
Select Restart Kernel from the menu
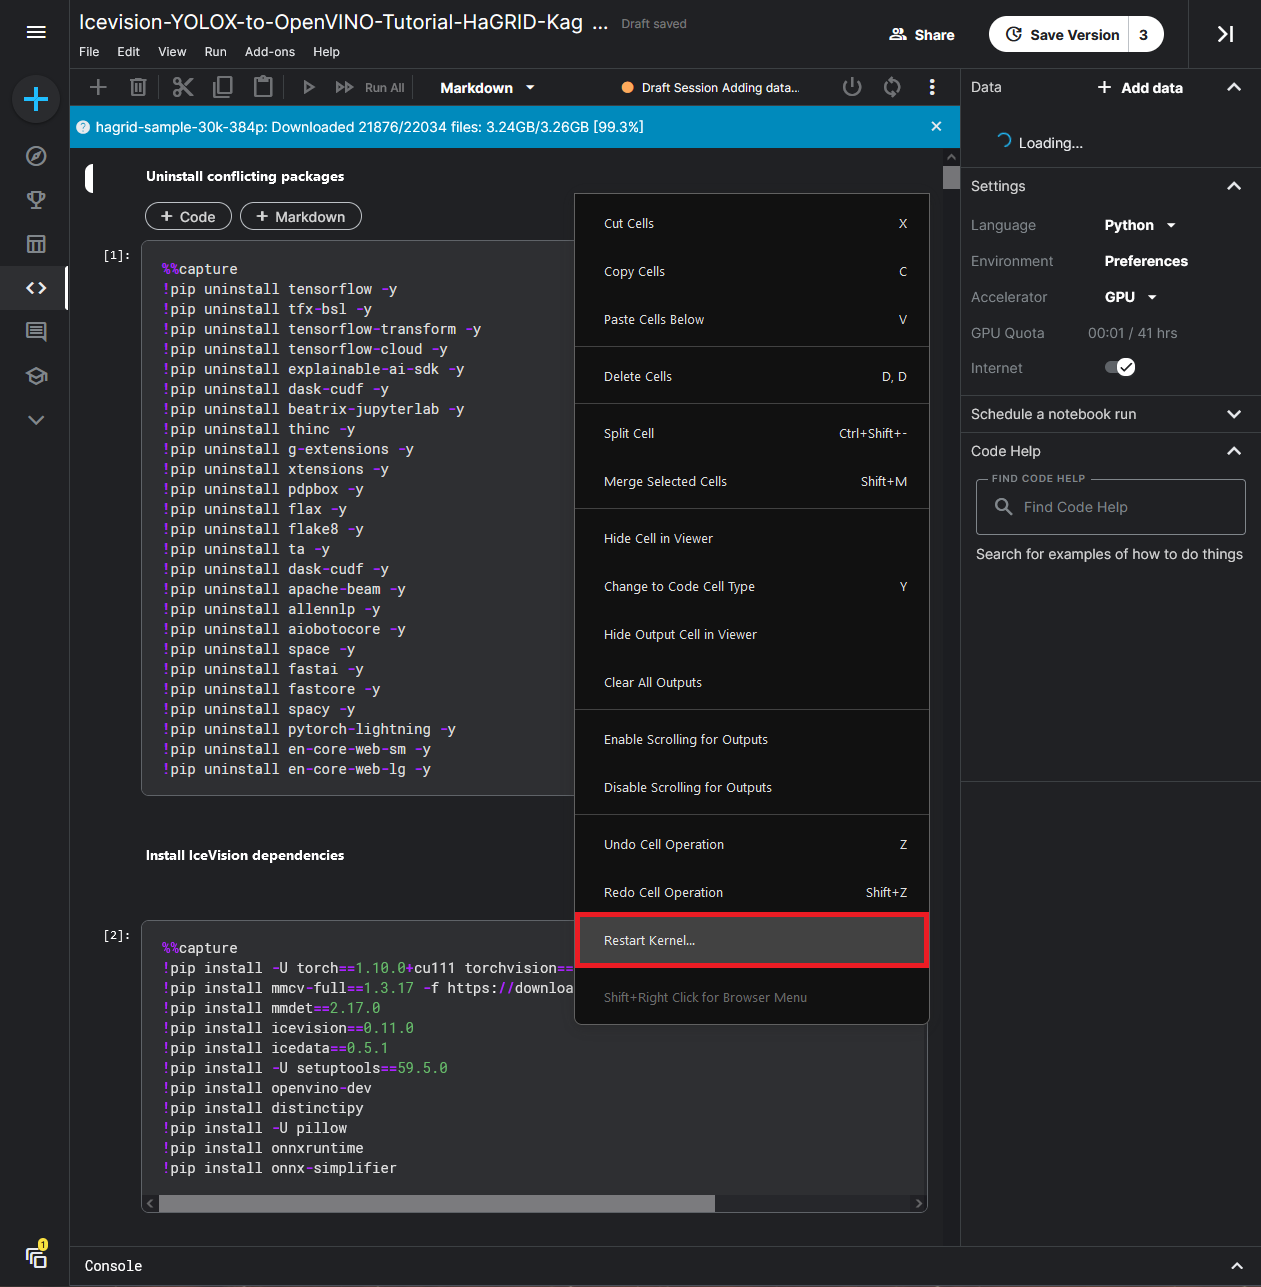coord(650,941)
